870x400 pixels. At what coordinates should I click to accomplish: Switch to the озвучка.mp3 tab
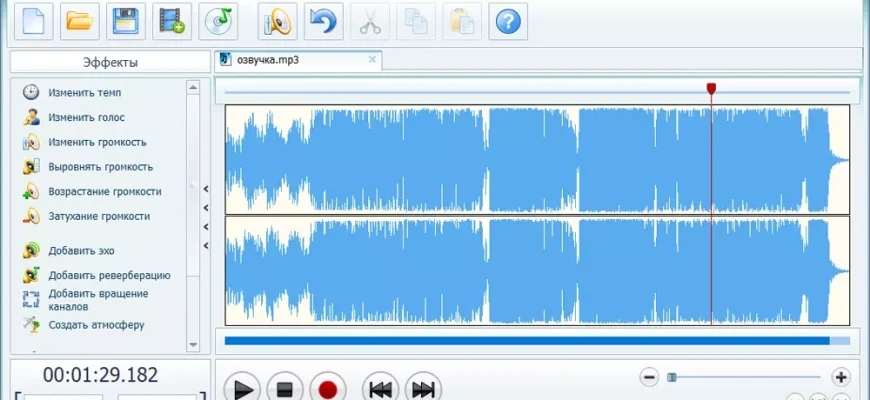pyautogui.click(x=267, y=60)
